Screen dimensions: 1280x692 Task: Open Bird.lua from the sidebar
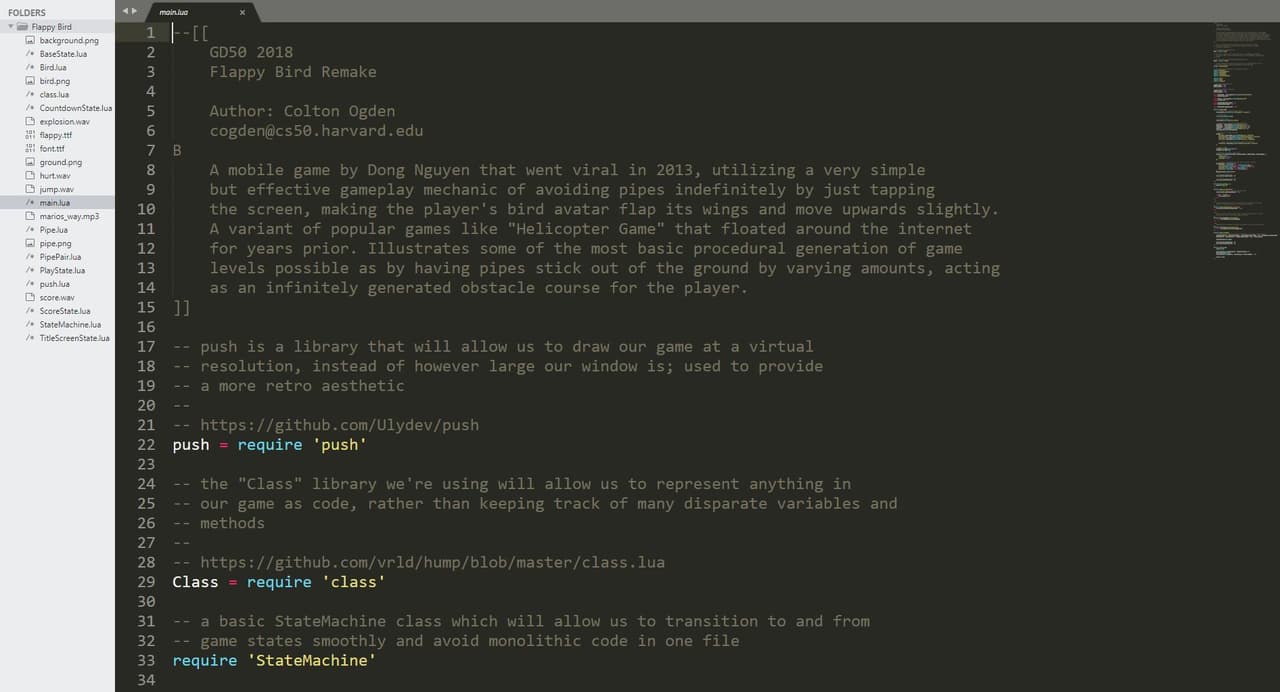coord(52,67)
